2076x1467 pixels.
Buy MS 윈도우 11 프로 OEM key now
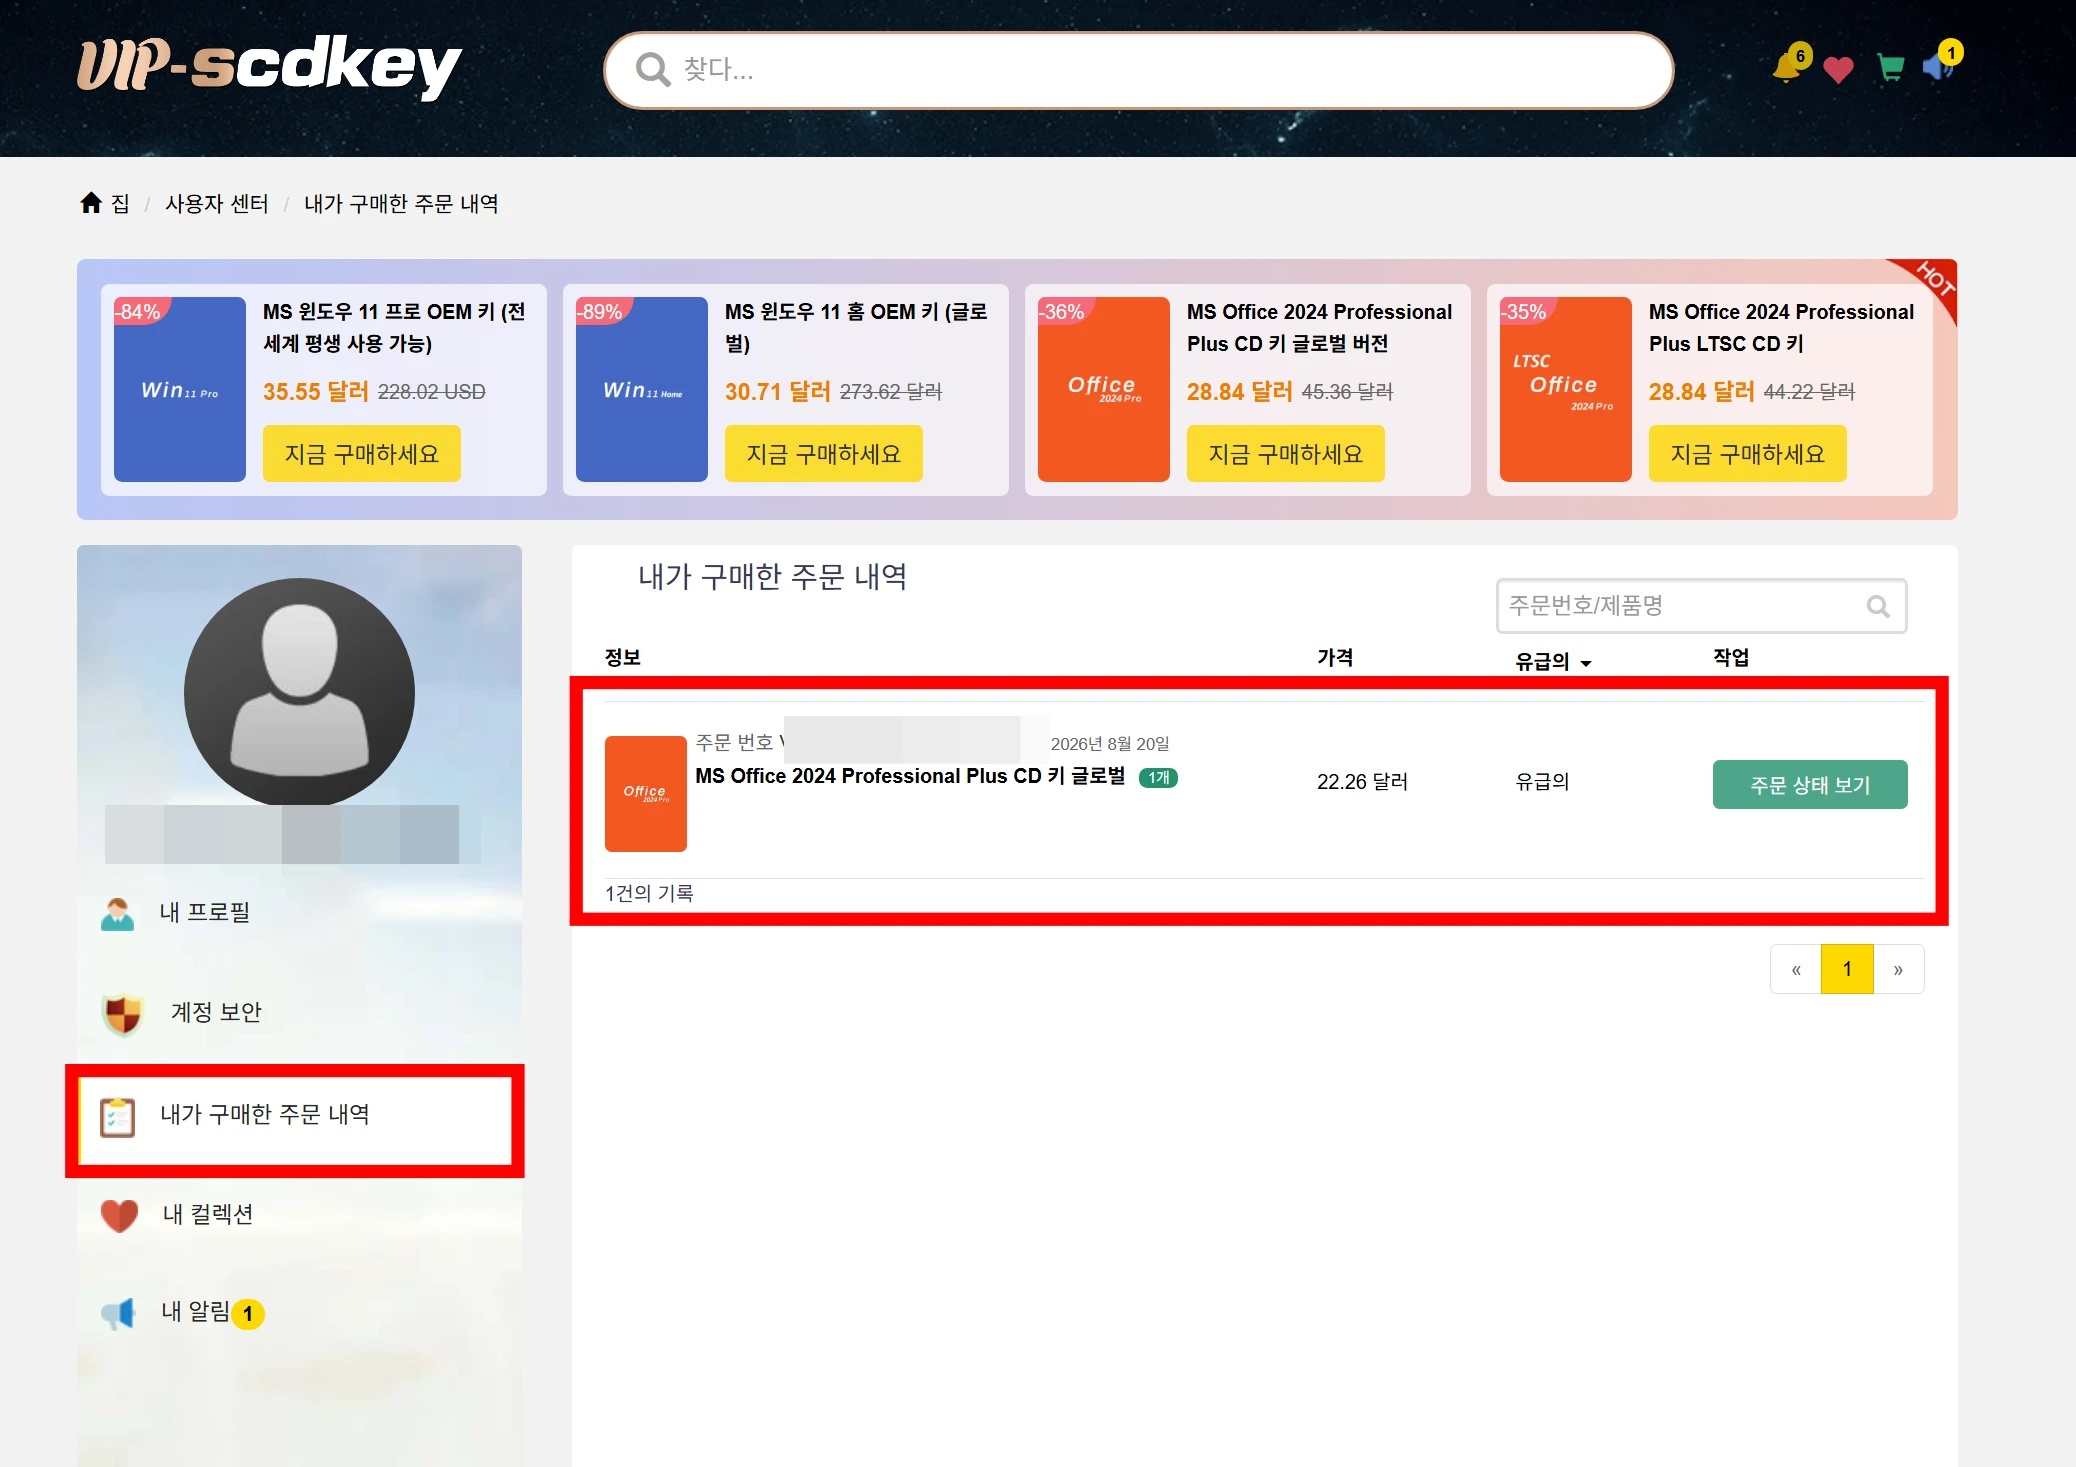[x=362, y=454]
